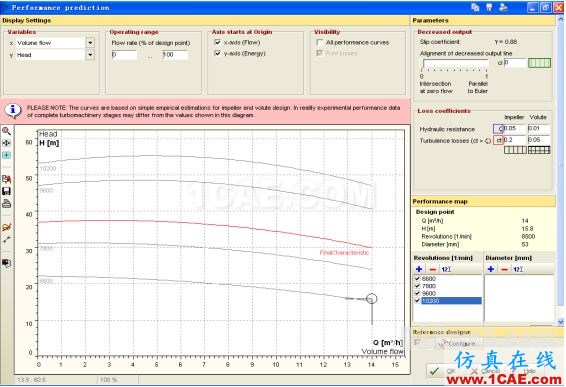The width and height of the screenshot is (566, 387).
Task: Click the curve style icon in left toolbar
Action: [x=6, y=227]
